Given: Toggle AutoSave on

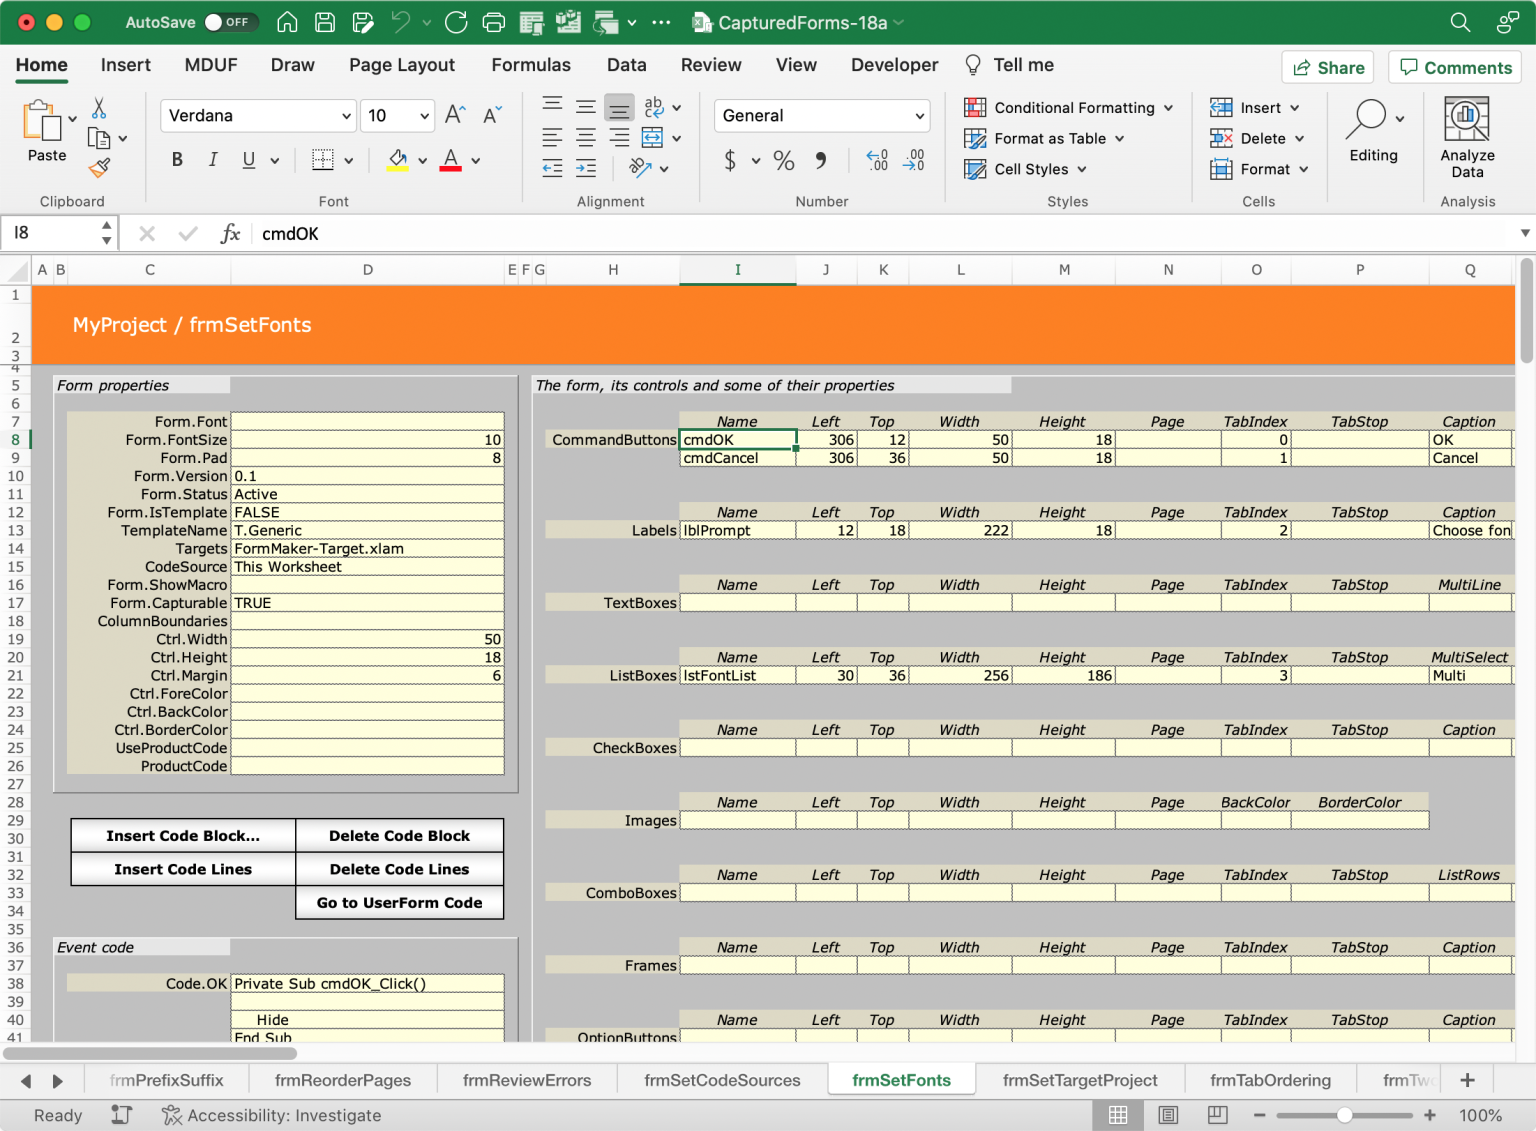Looking at the screenshot, I should pyautogui.click(x=231, y=22).
